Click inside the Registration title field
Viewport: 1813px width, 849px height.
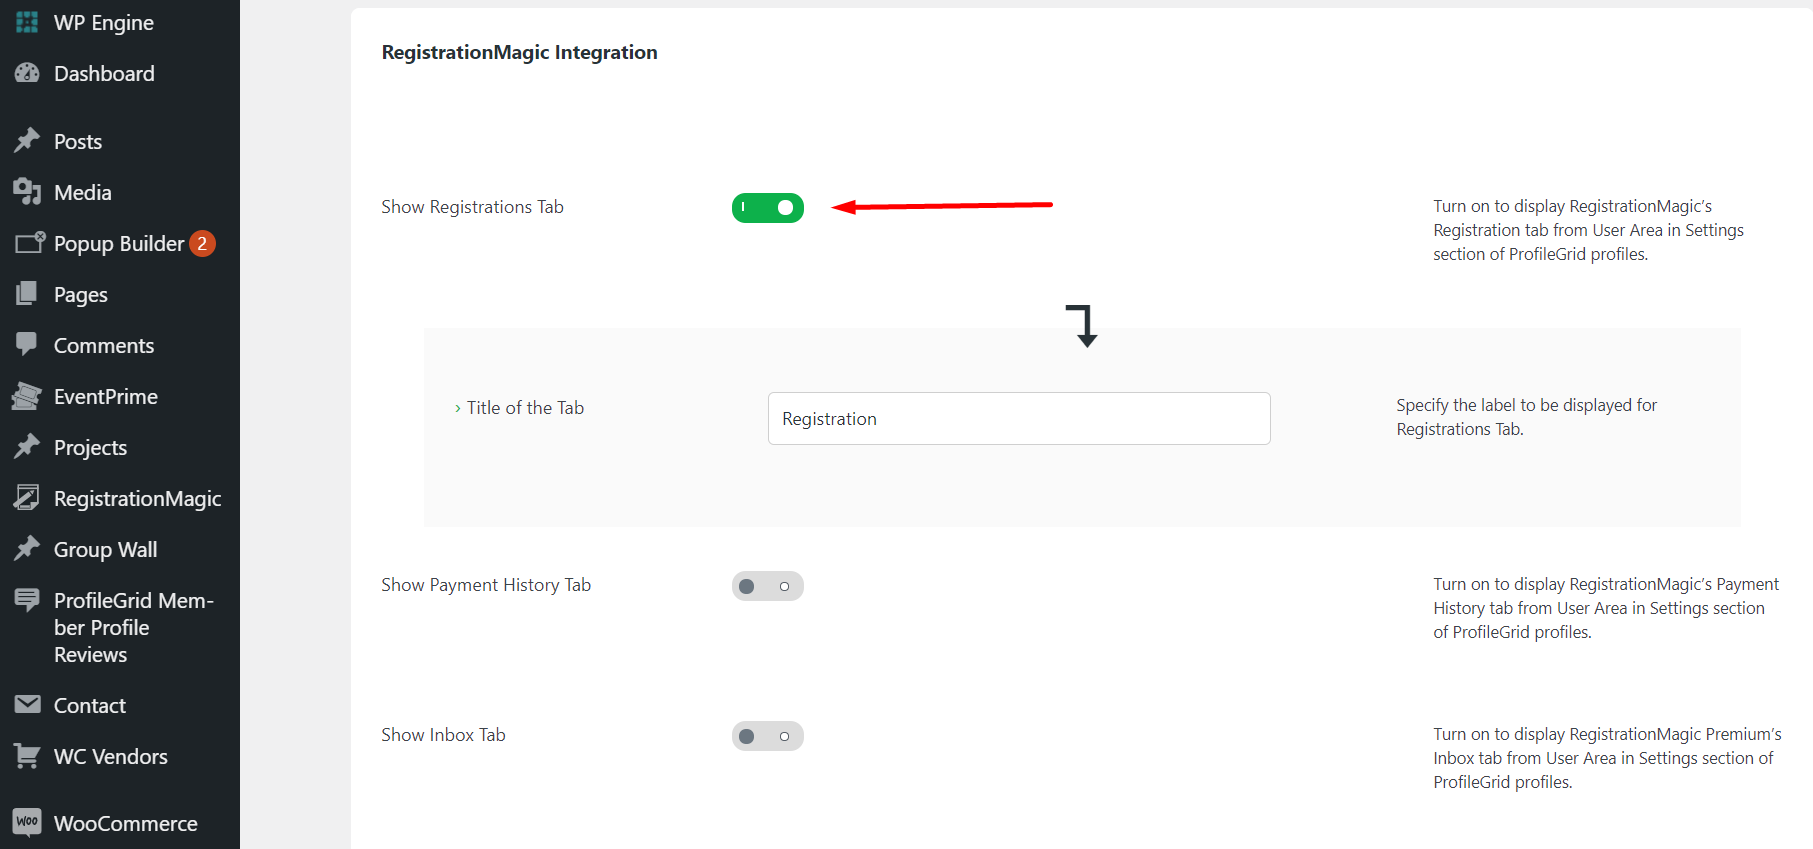[1018, 418]
